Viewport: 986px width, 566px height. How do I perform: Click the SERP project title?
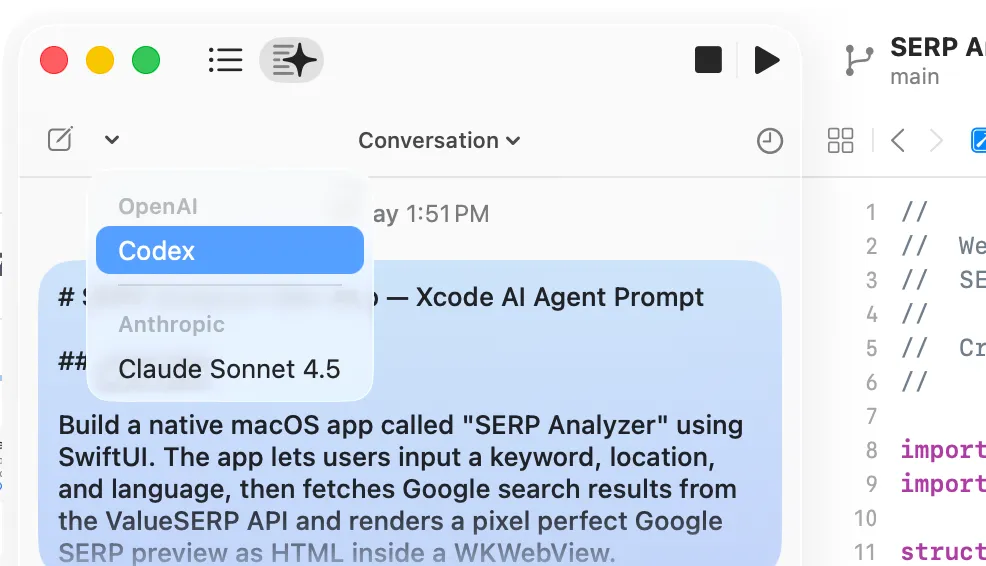tap(936, 47)
